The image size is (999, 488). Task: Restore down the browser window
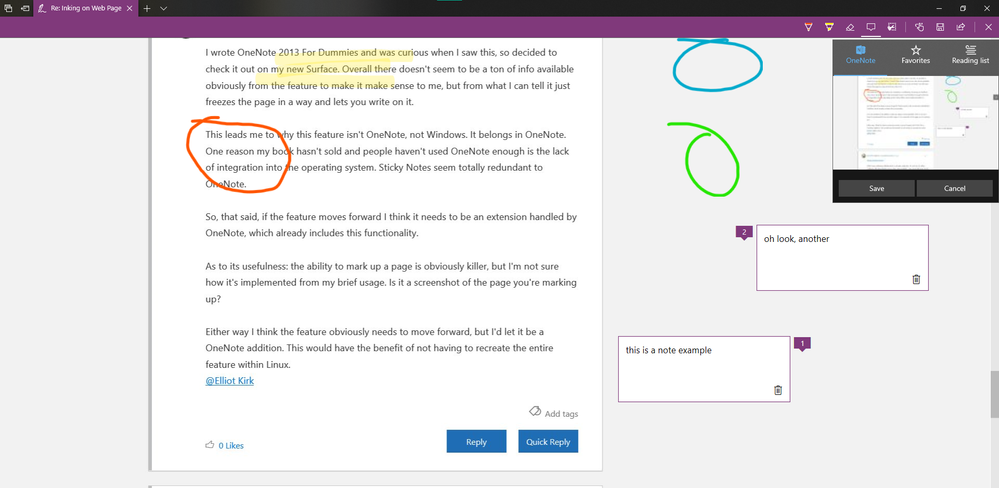[x=963, y=8]
